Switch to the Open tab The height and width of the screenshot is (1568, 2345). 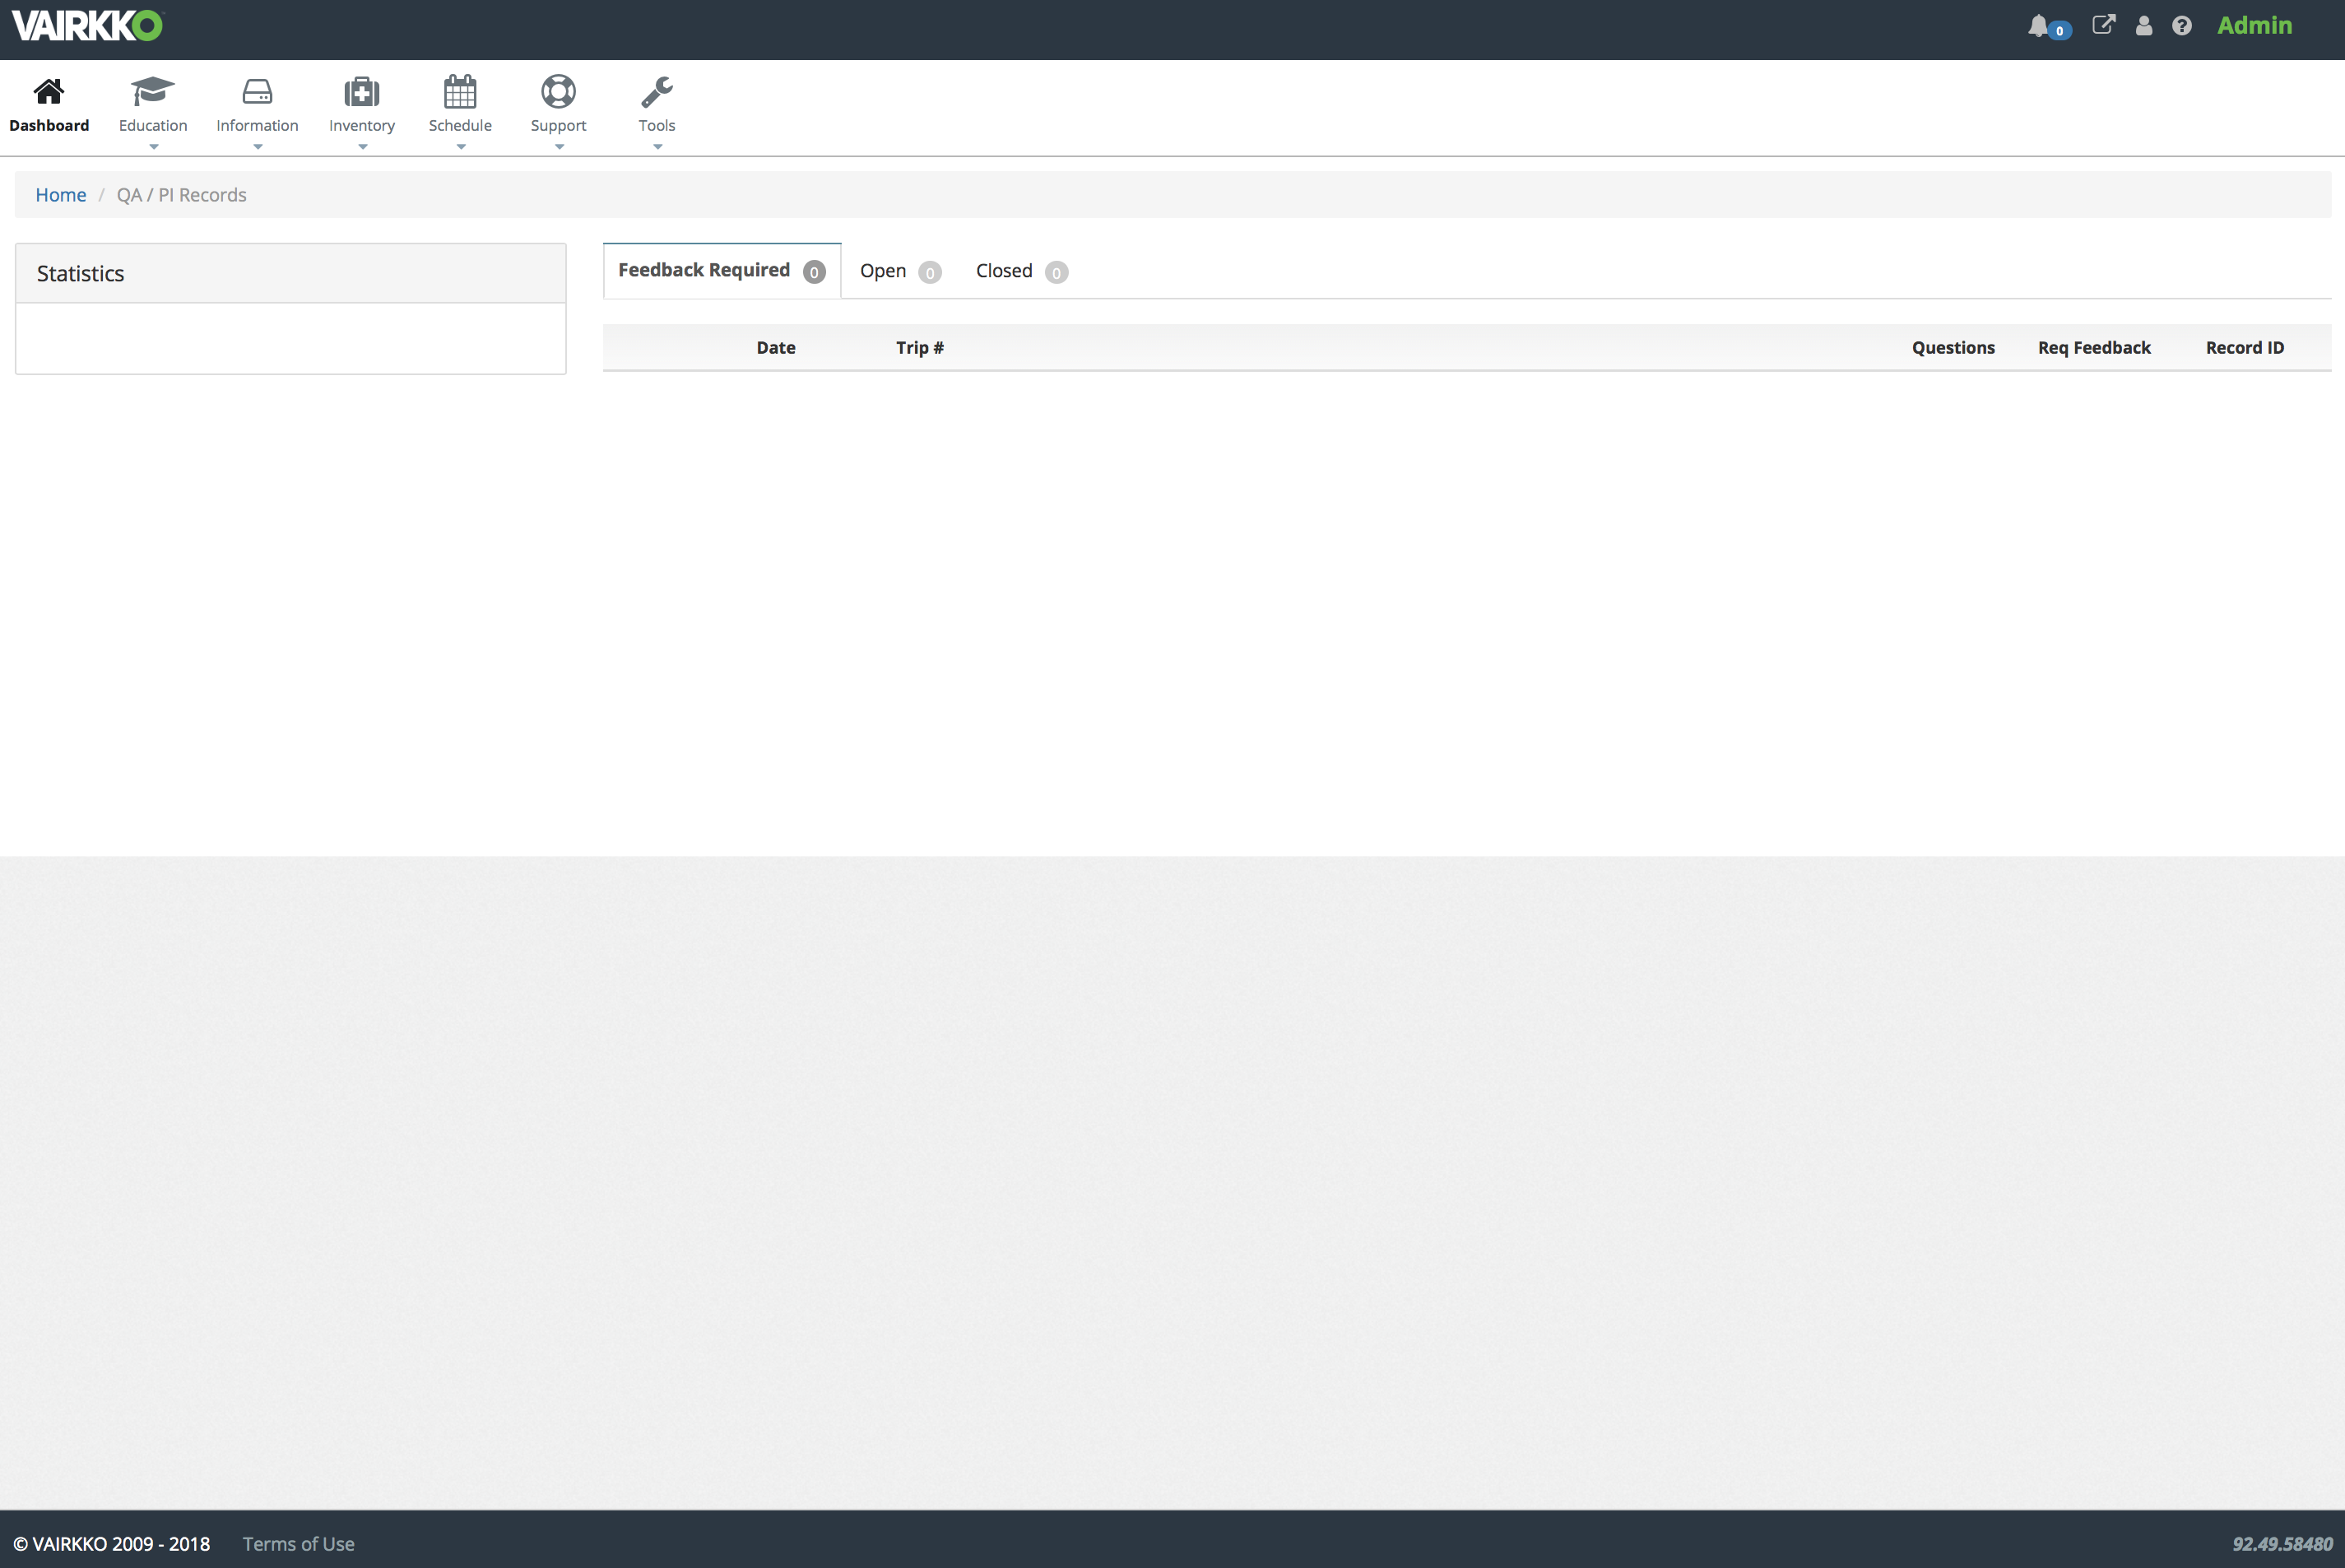(x=882, y=270)
